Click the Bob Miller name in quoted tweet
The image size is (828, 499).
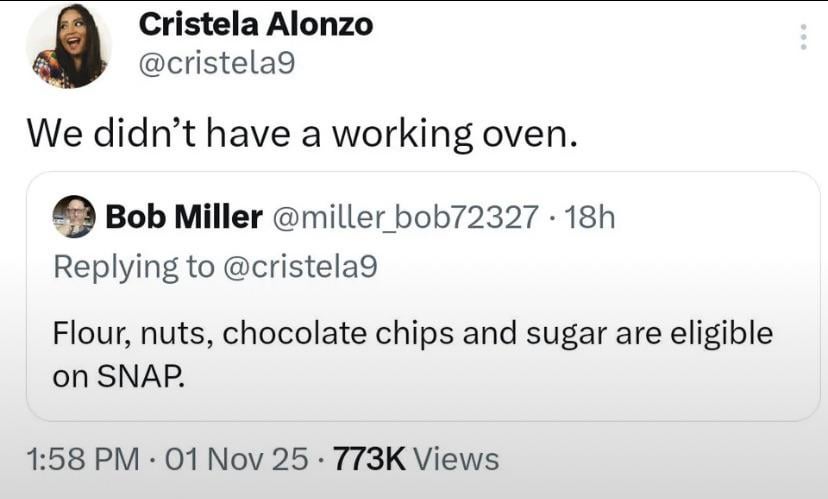183,216
